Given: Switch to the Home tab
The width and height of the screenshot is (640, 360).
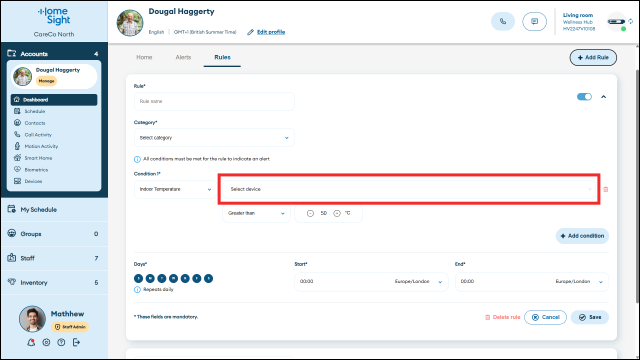Looking at the screenshot, I should point(144,57).
